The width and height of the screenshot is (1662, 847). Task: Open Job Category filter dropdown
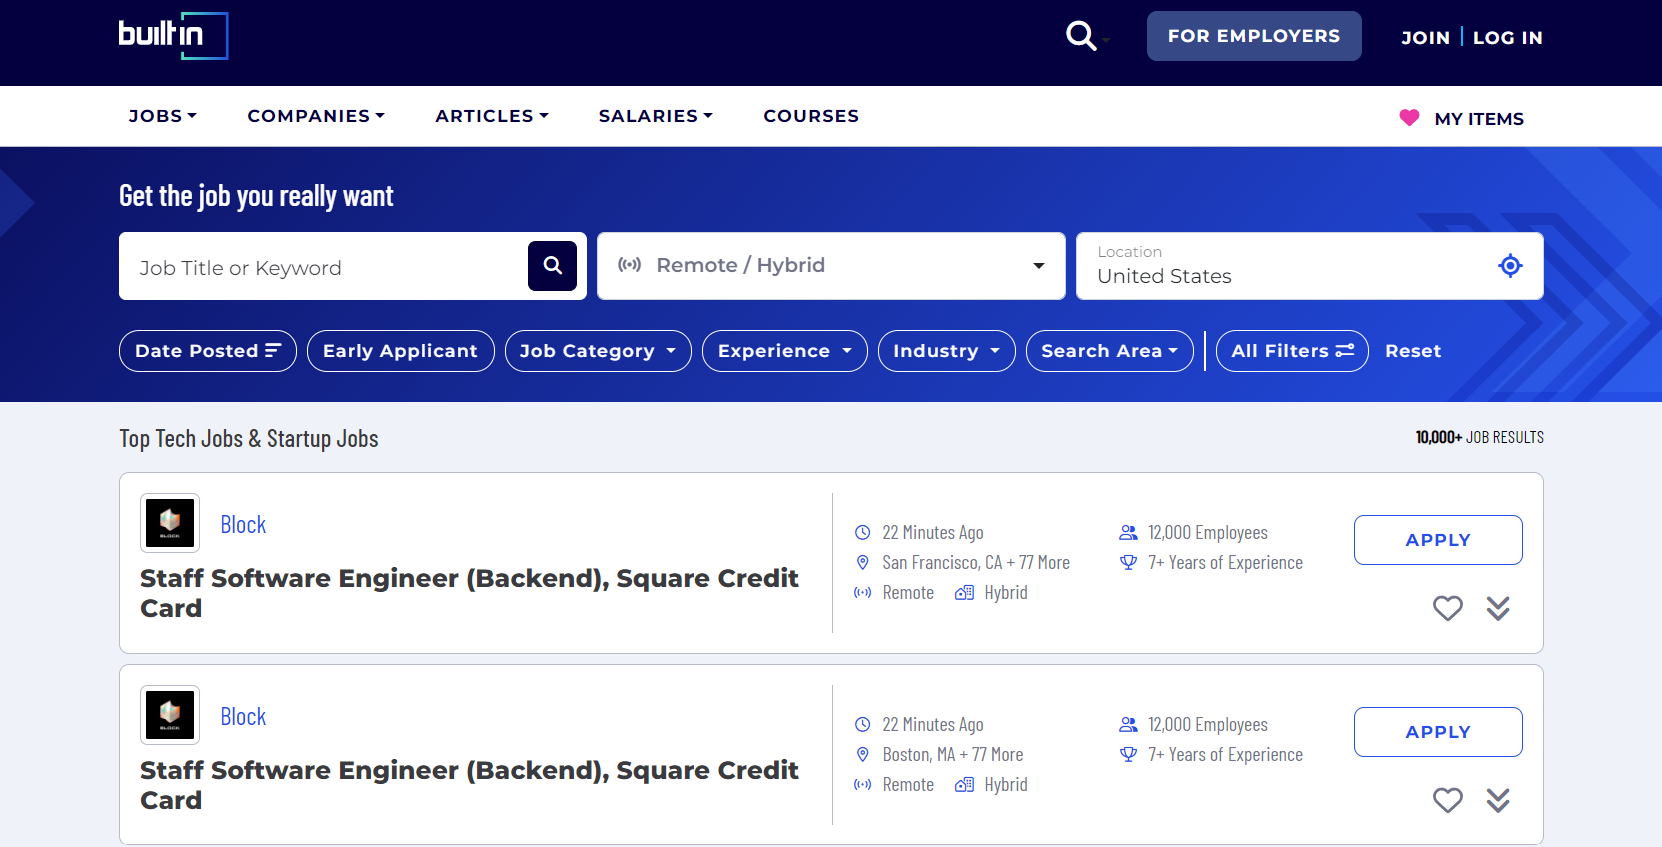point(598,351)
